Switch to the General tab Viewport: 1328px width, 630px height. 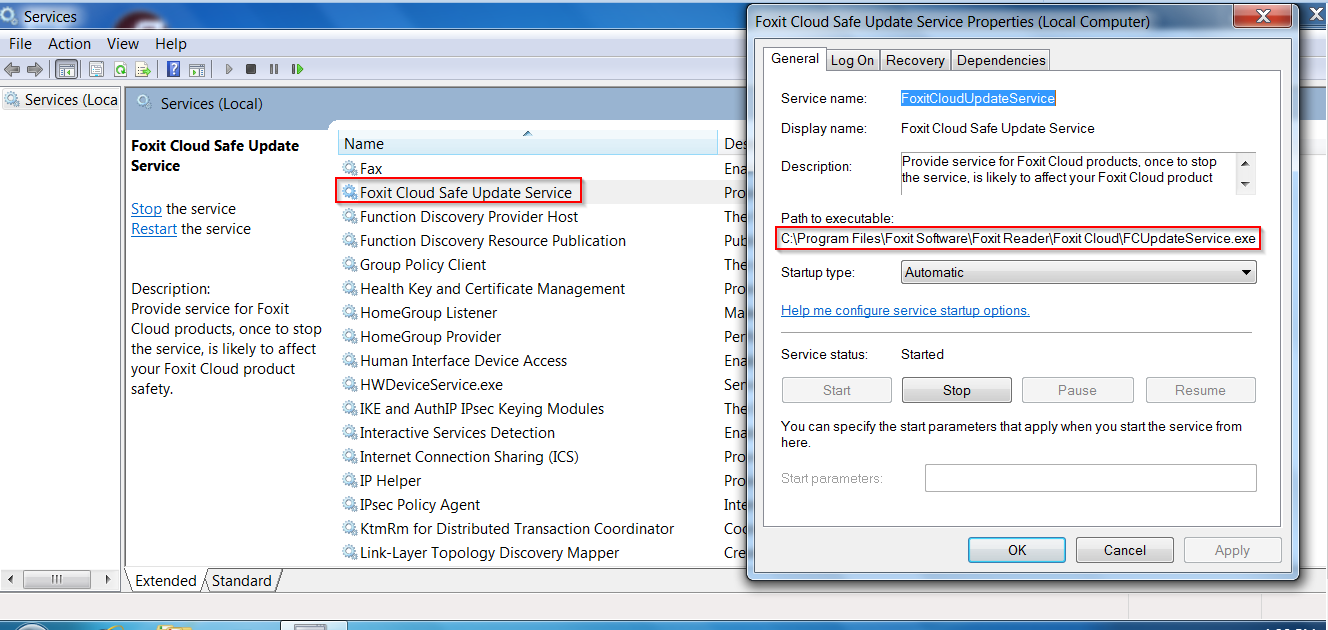pyautogui.click(x=795, y=59)
